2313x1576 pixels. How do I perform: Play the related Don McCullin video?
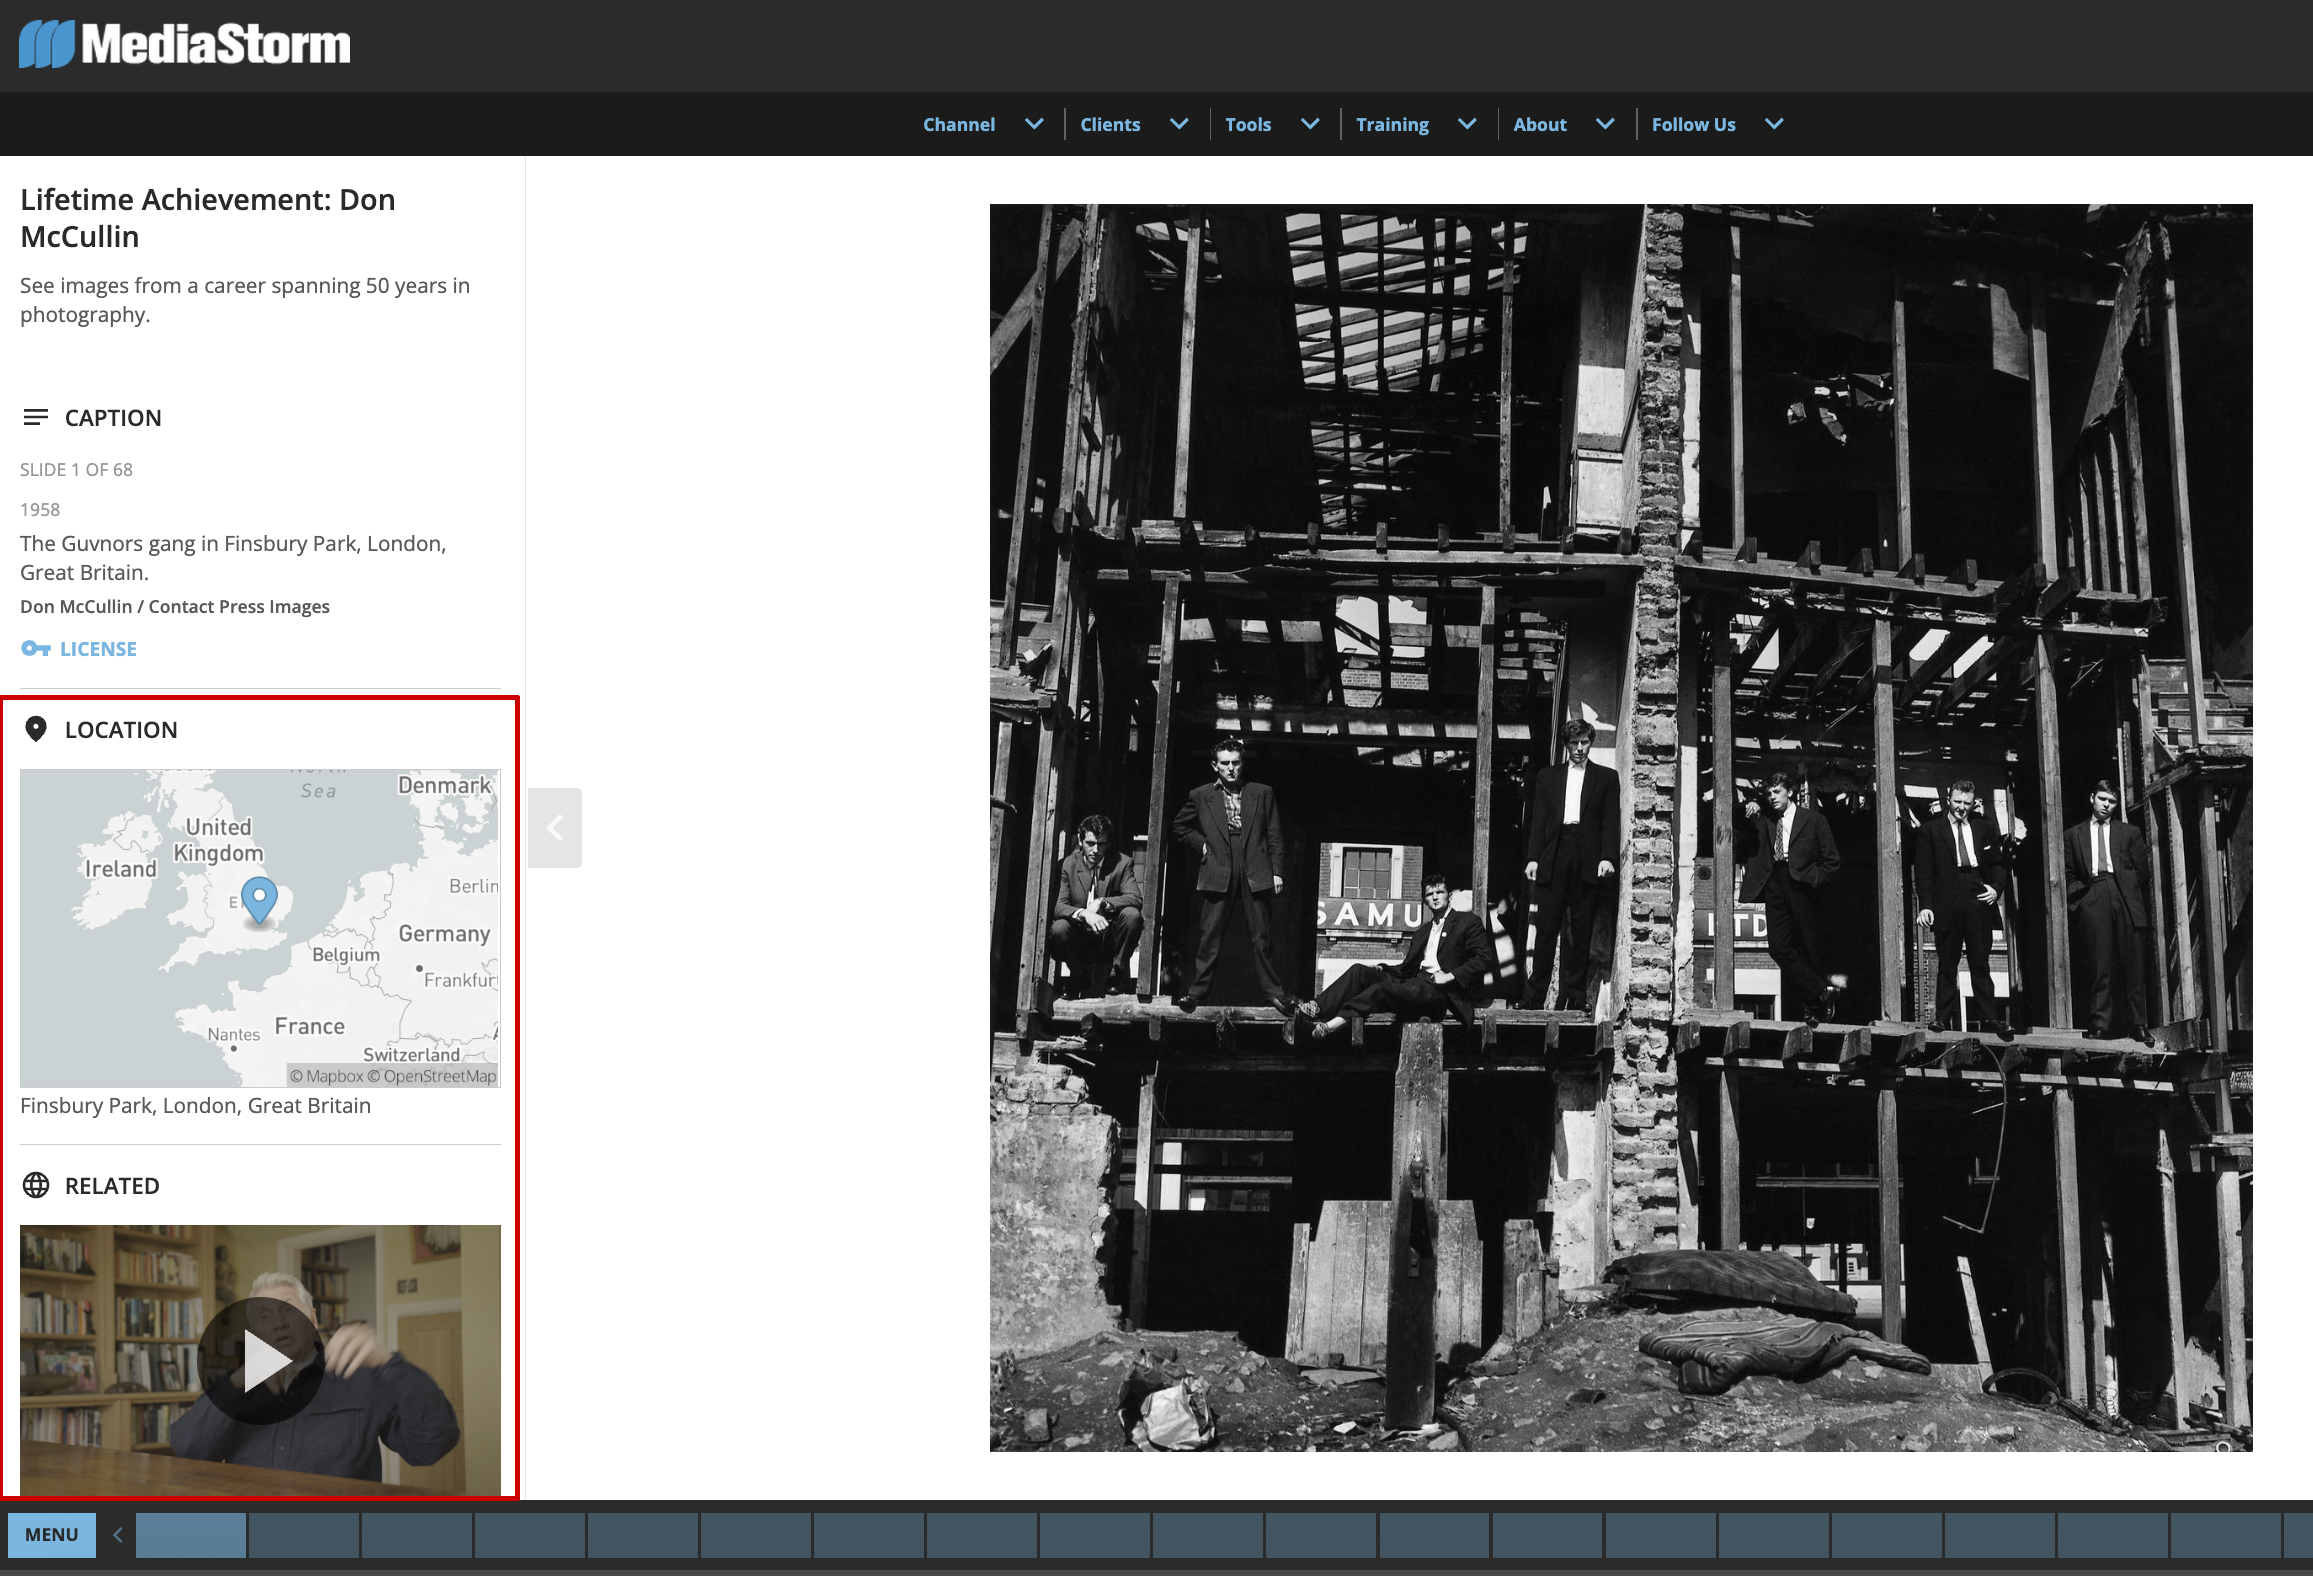pyautogui.click(x=260, y=1360)
